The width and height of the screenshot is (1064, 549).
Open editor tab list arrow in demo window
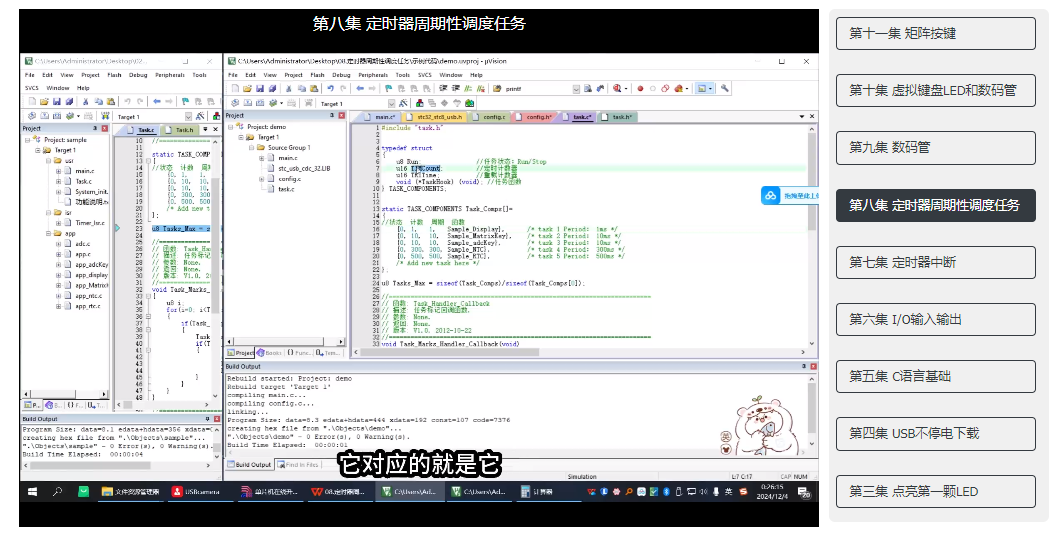[802, 116]
